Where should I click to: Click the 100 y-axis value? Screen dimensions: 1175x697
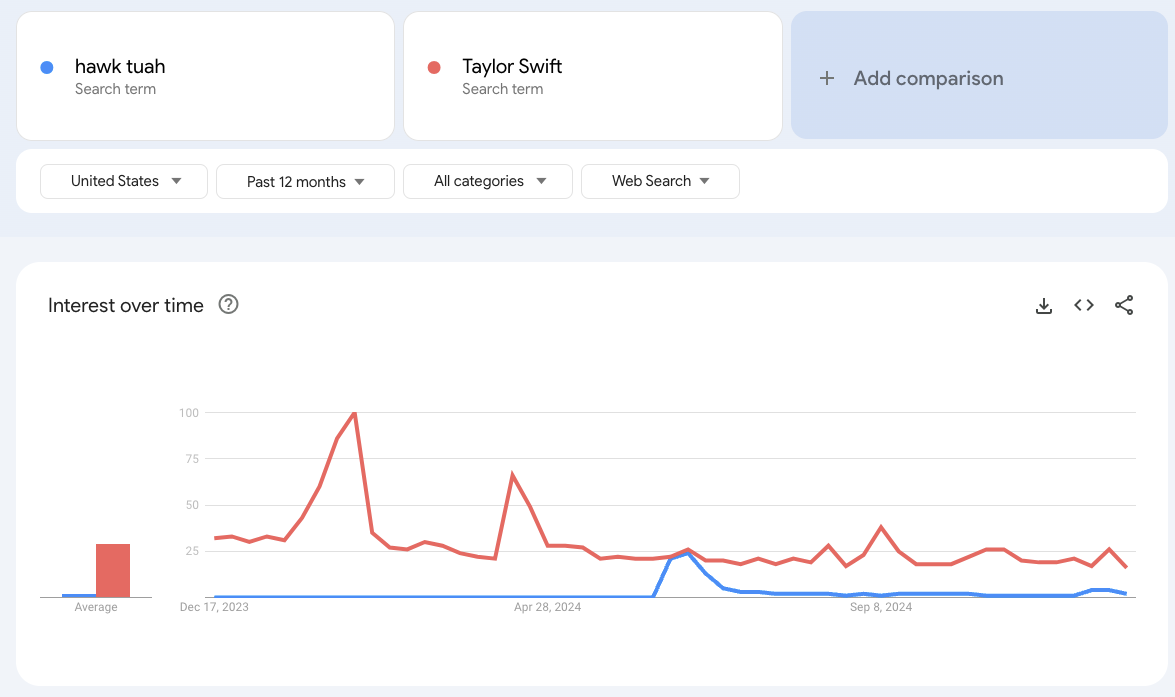click(189, 413)
